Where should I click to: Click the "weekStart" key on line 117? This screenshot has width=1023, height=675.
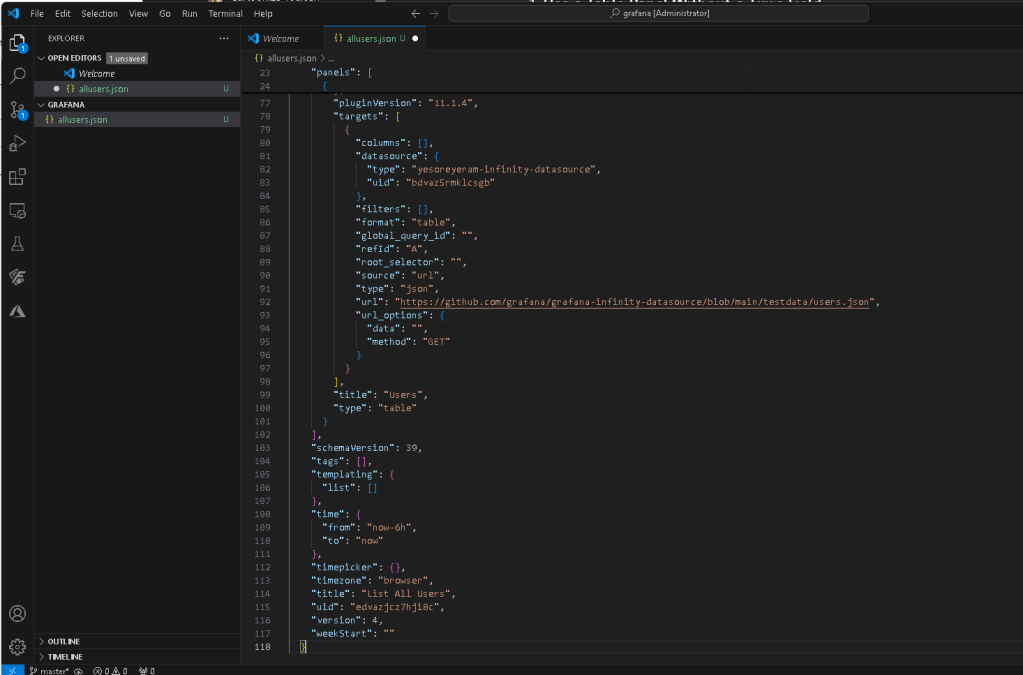[x=341, y=633]
